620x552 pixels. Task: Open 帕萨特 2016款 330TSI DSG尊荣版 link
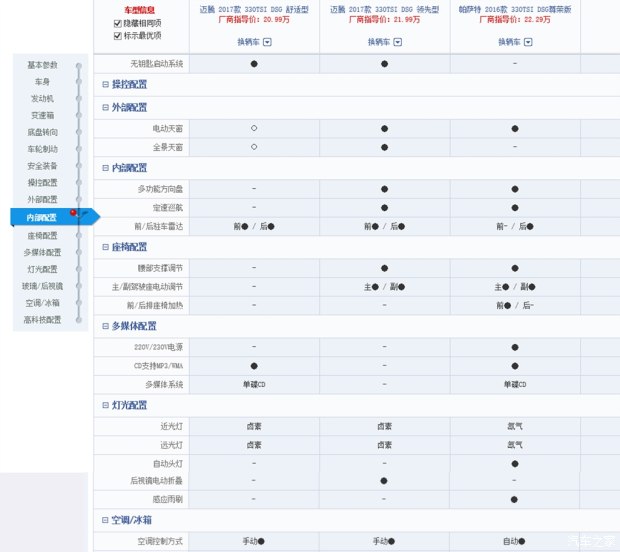tap(515, 9)
